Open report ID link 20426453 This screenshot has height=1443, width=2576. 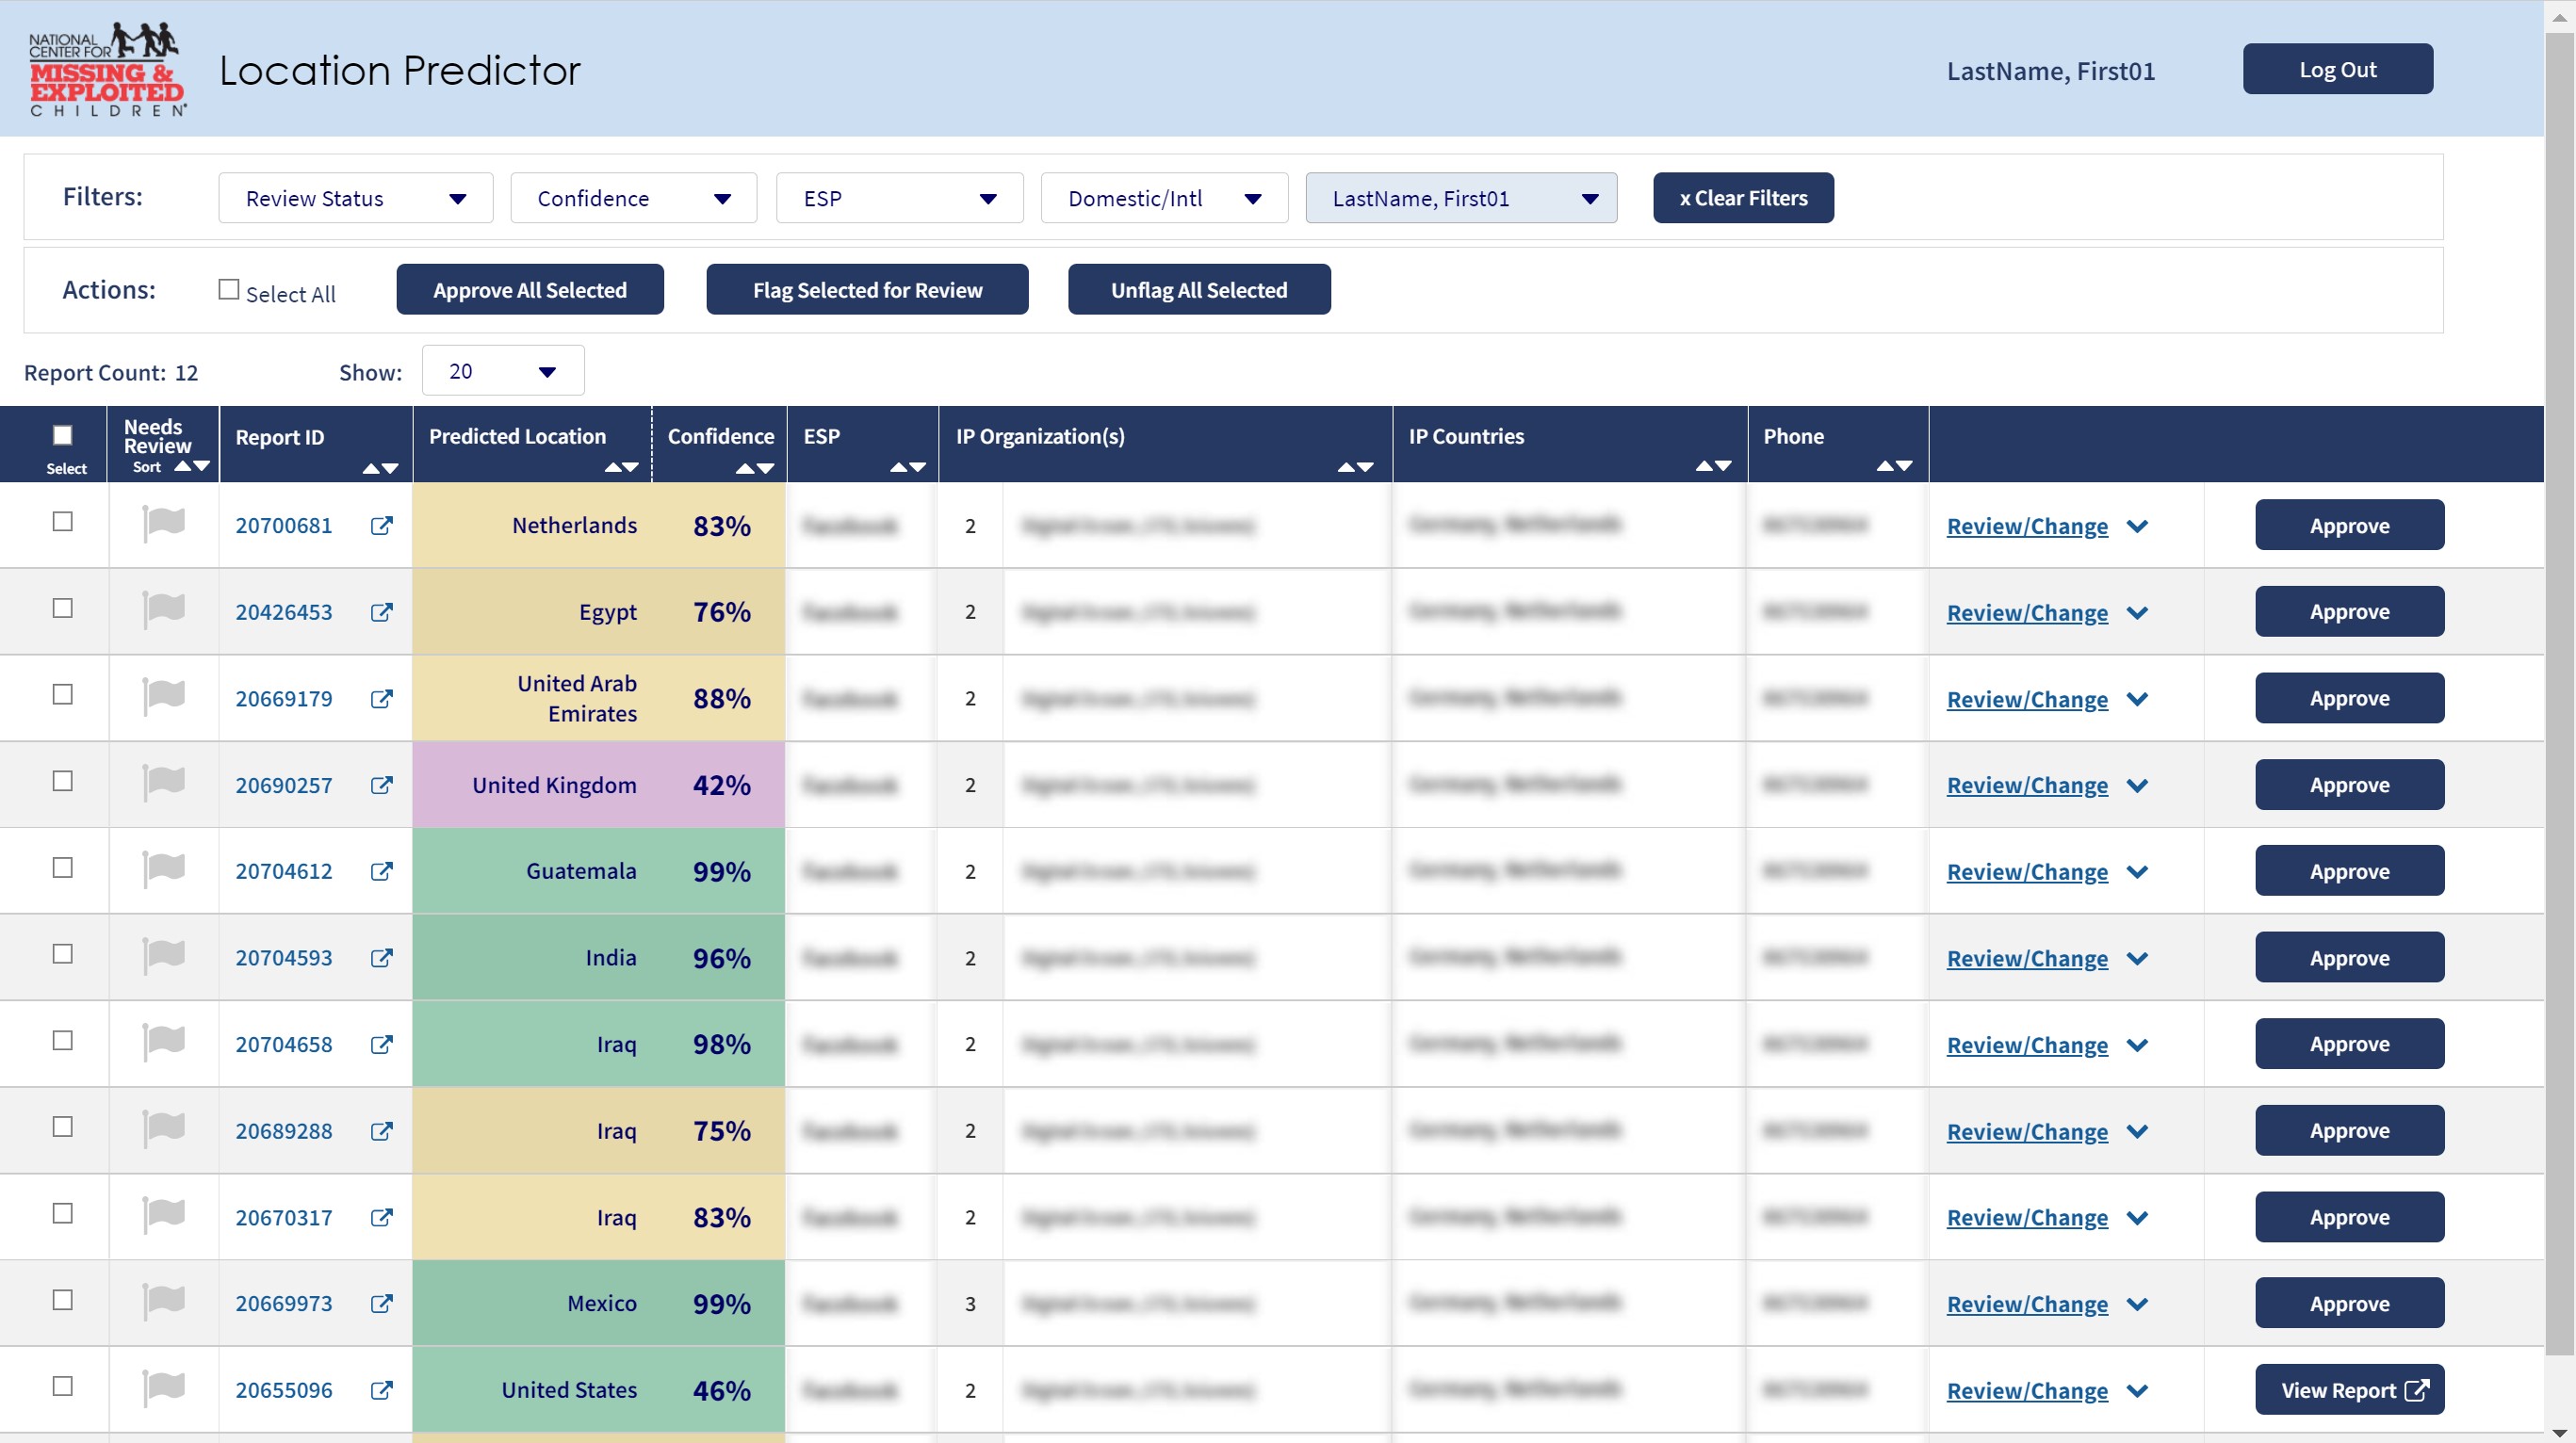point(284,611)
